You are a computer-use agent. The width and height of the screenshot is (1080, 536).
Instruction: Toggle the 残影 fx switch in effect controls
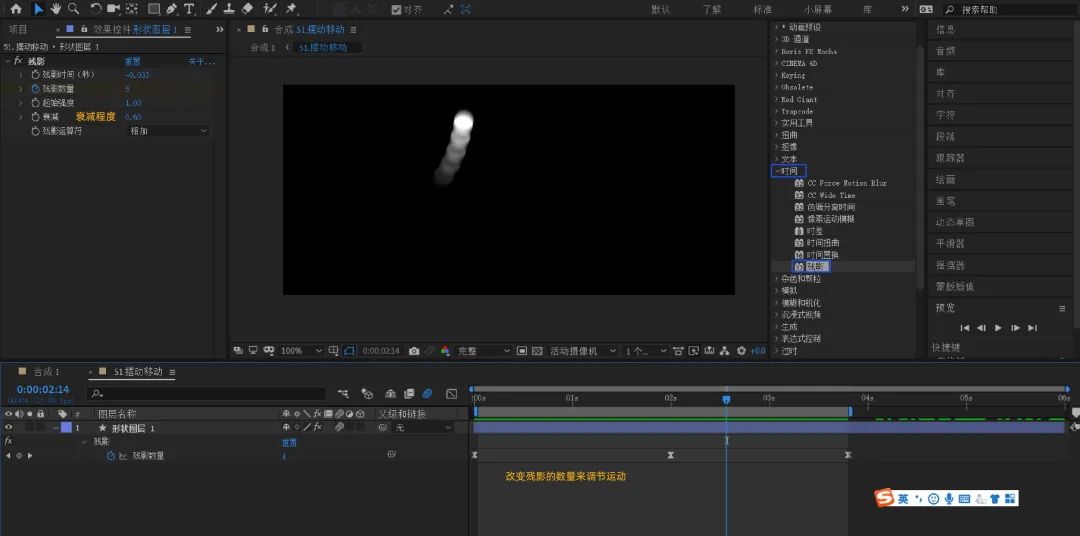click(x=19, y=61)
